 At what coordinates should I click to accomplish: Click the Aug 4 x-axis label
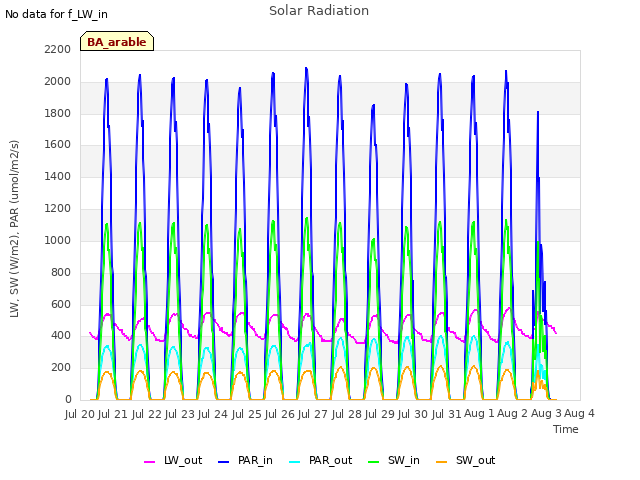580,414
